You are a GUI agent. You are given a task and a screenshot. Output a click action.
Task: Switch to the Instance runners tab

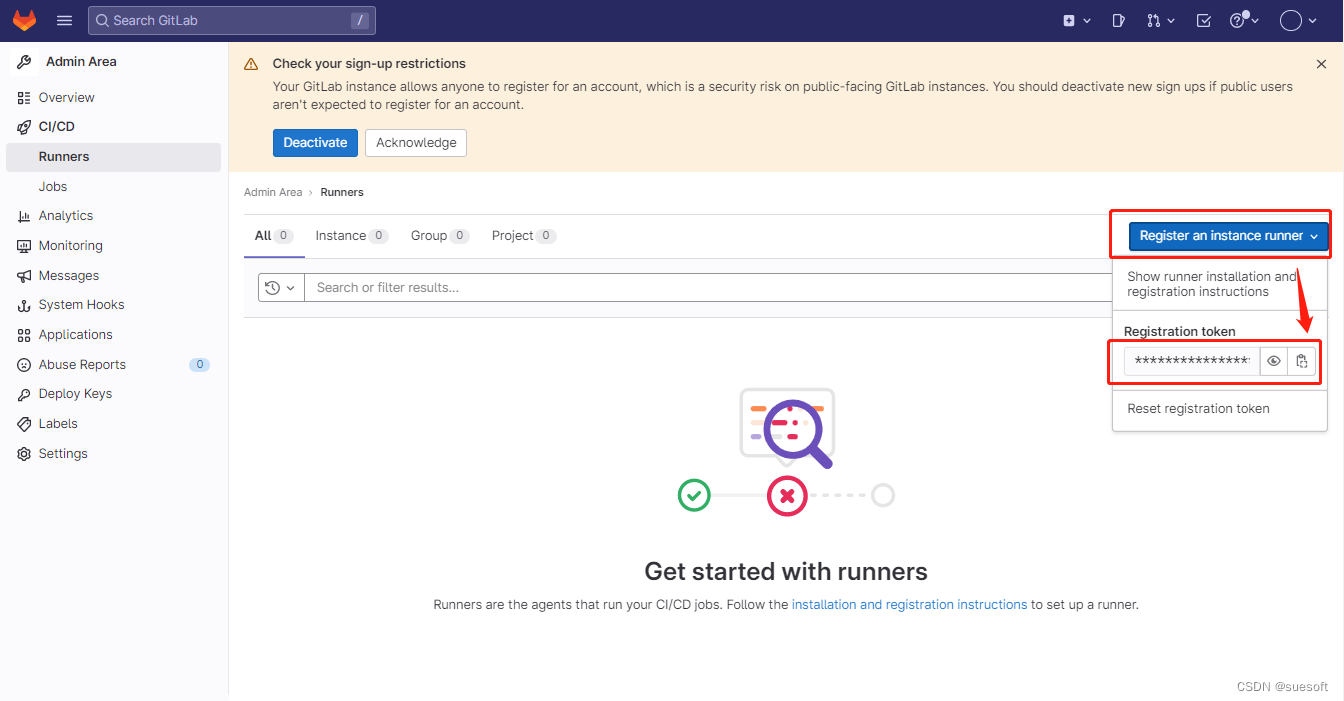click(x=351, y=236)
